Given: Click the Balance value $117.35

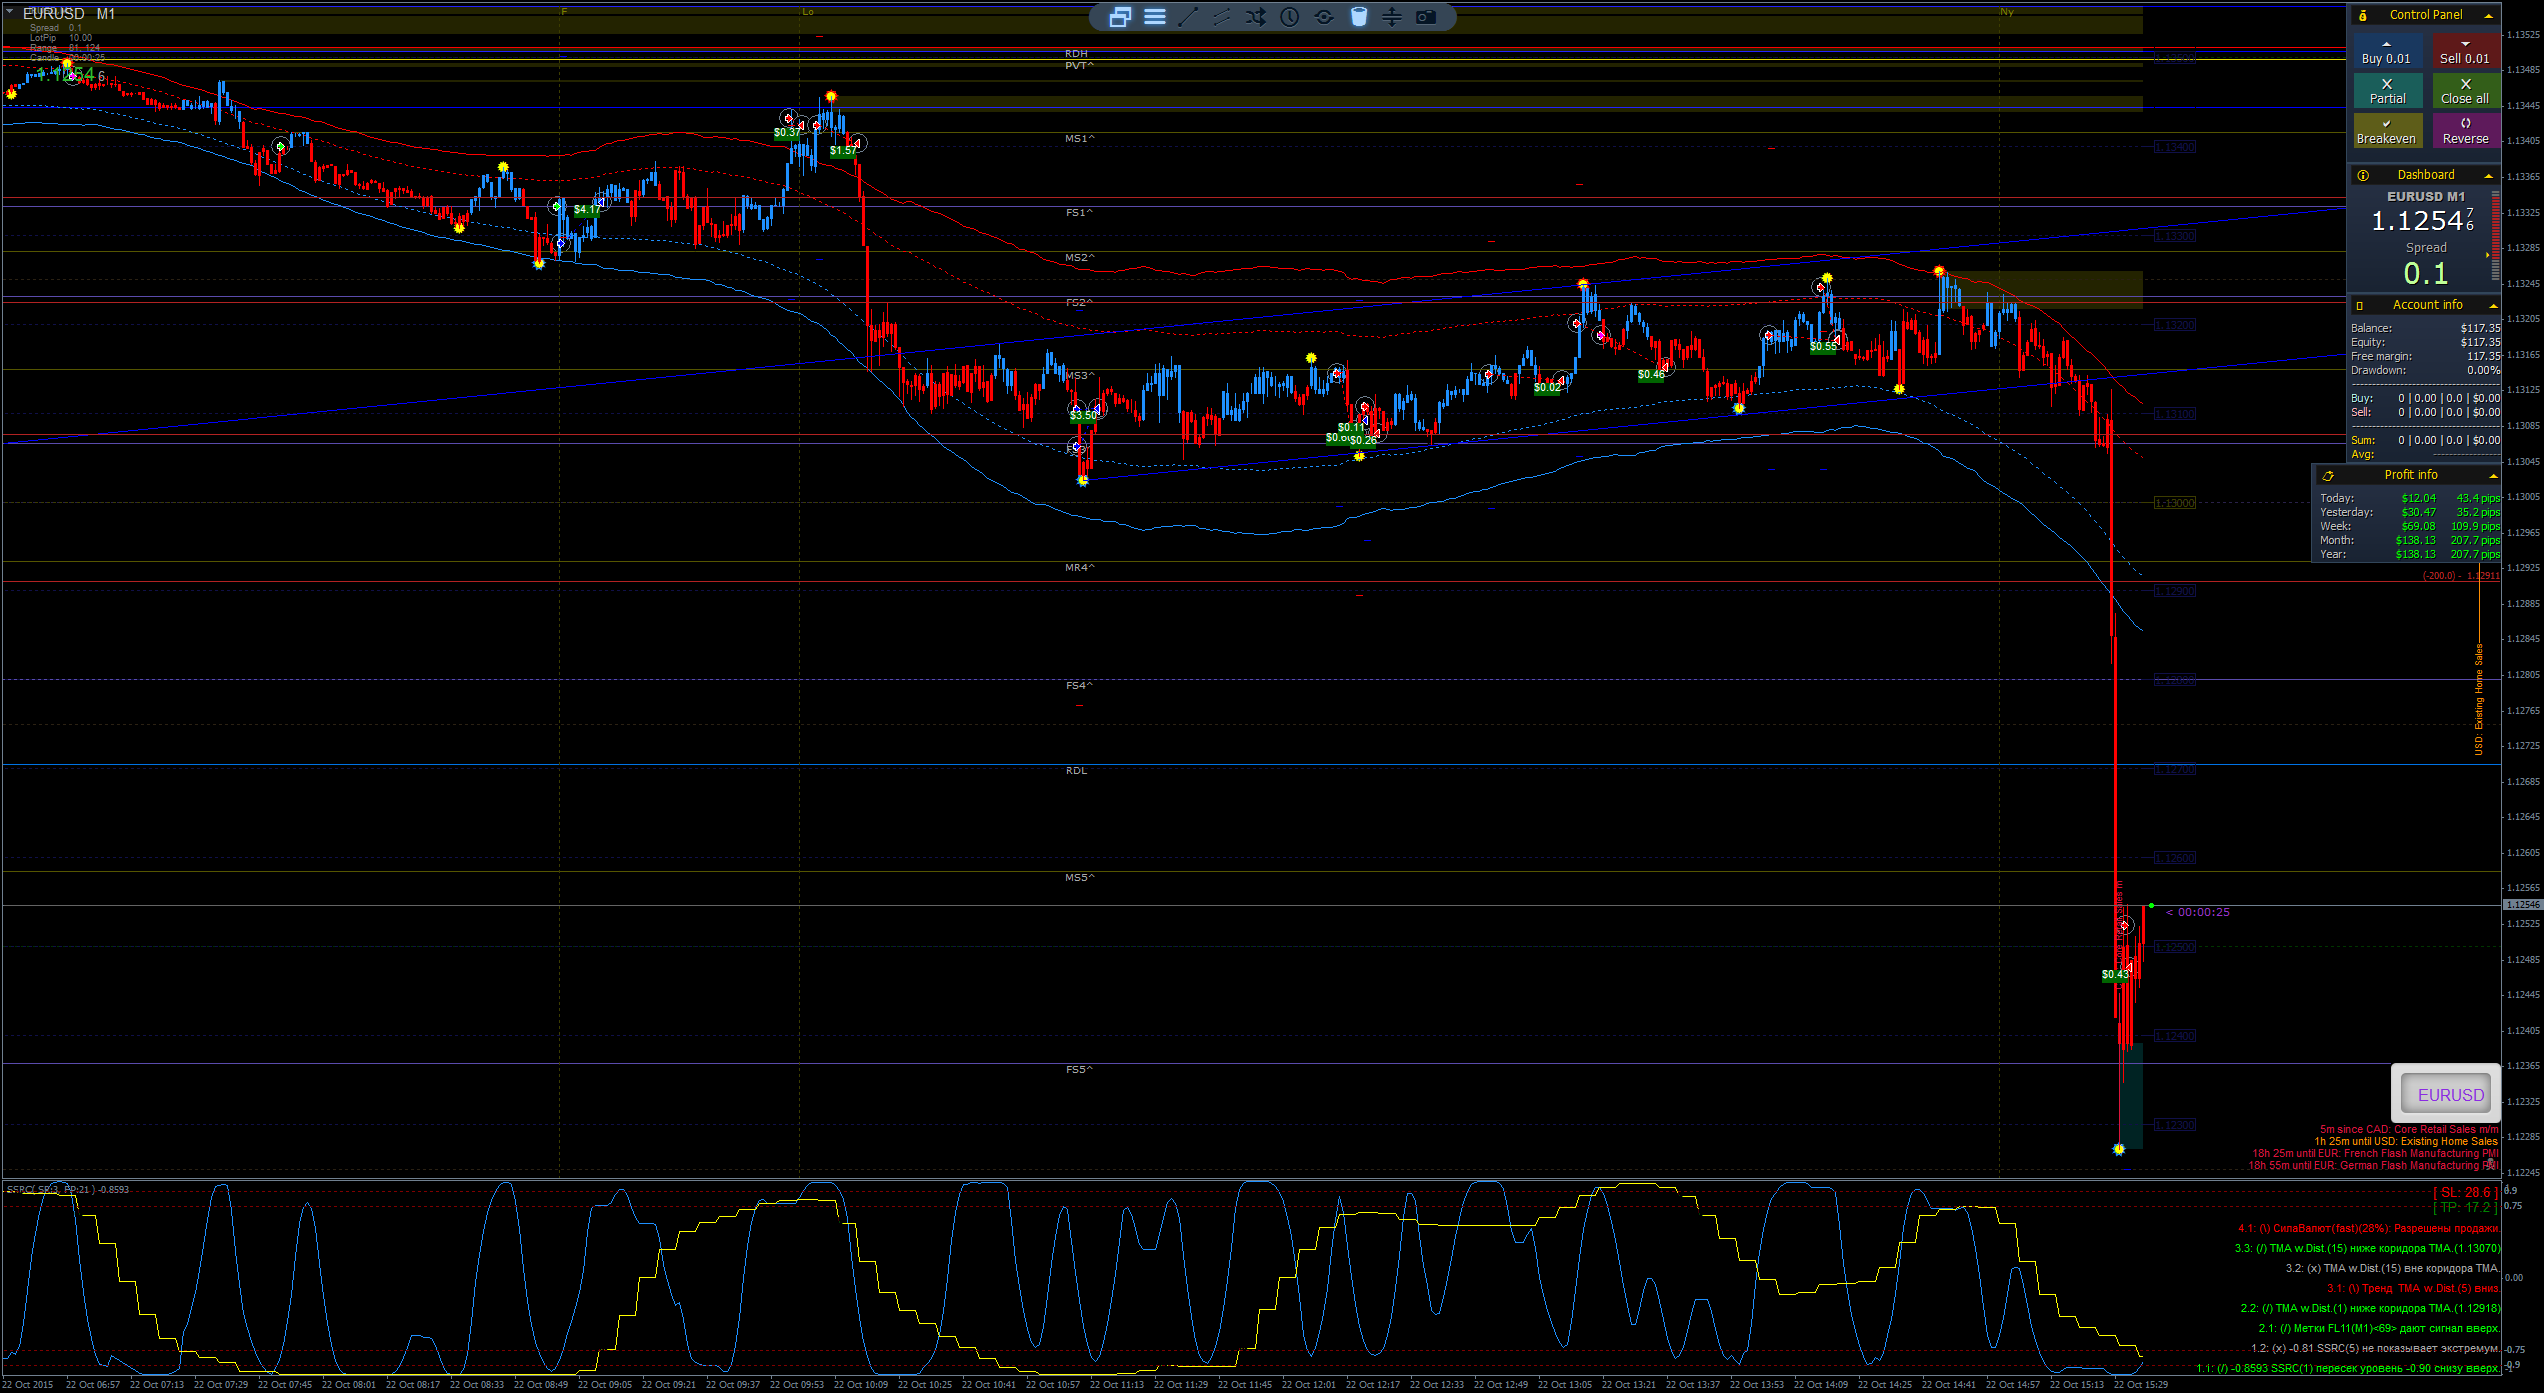Looking at the screenshot, I should (x=2480, y=329).
